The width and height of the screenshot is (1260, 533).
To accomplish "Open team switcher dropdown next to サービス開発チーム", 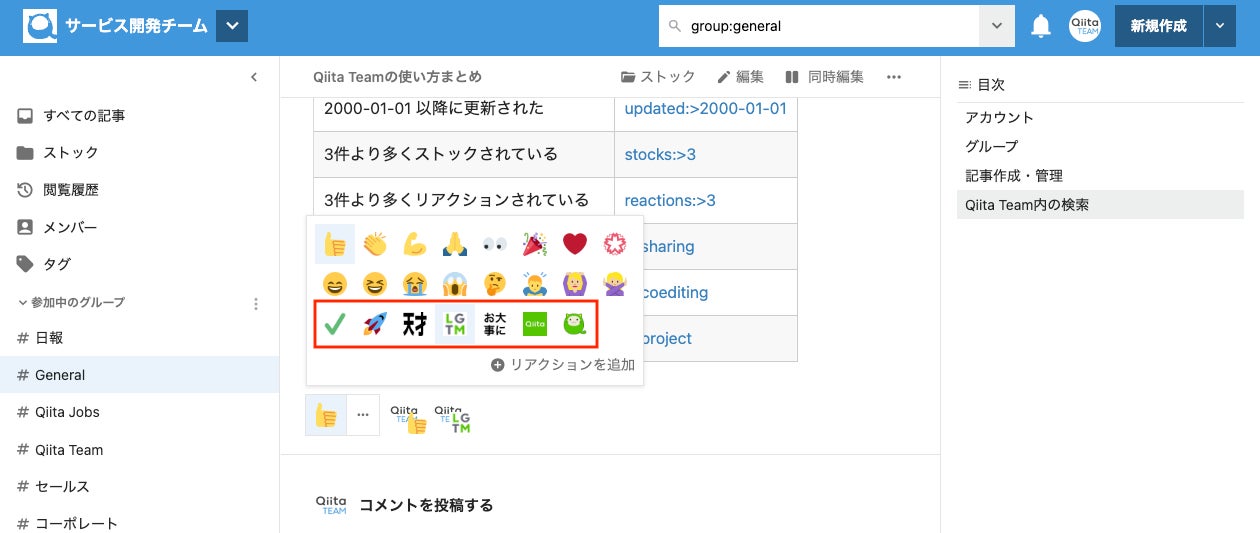I will pyautogui.click(x=231, y=26).
